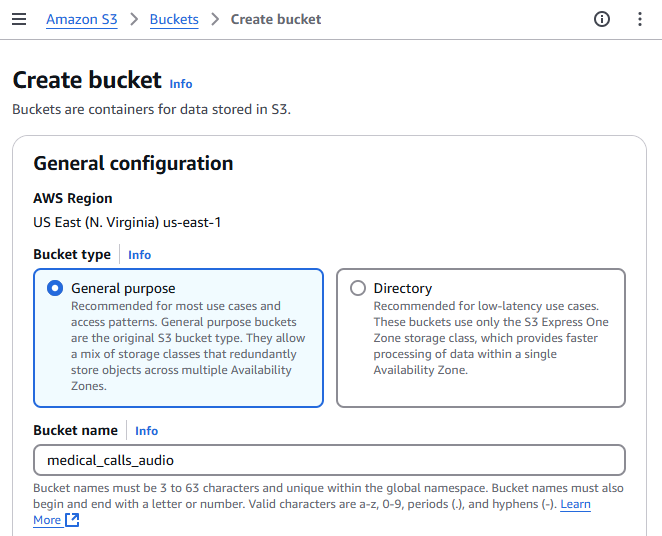Focus the Bucket name text field
Viewport: 662px width, 536px height.
pyautogui.click(x=329, y=460)
